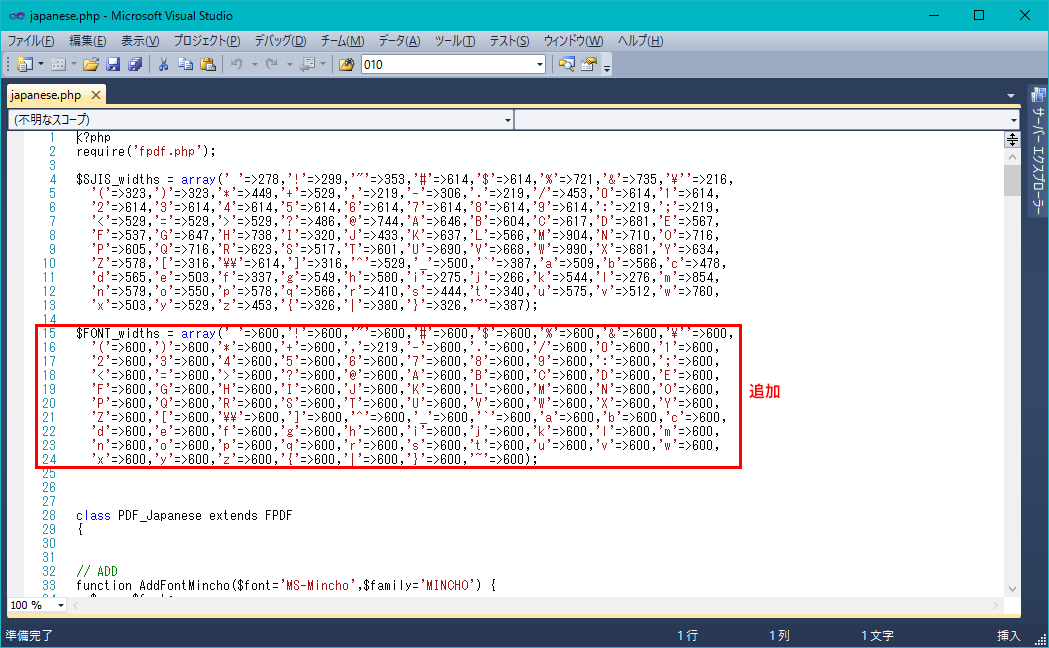Image resolution: width=1049 pixels, height=648 pixels.
Task: Click the Paste clipboard icon
Action: [x=208, y=64]
